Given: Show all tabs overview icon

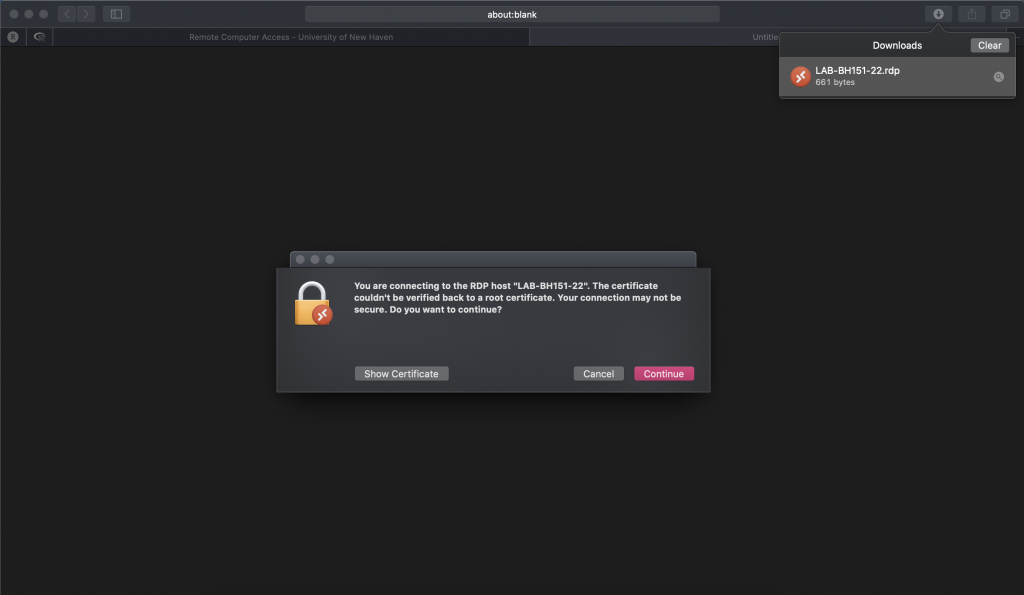Looking at the screenshot, I should [x=1004, y=14].
